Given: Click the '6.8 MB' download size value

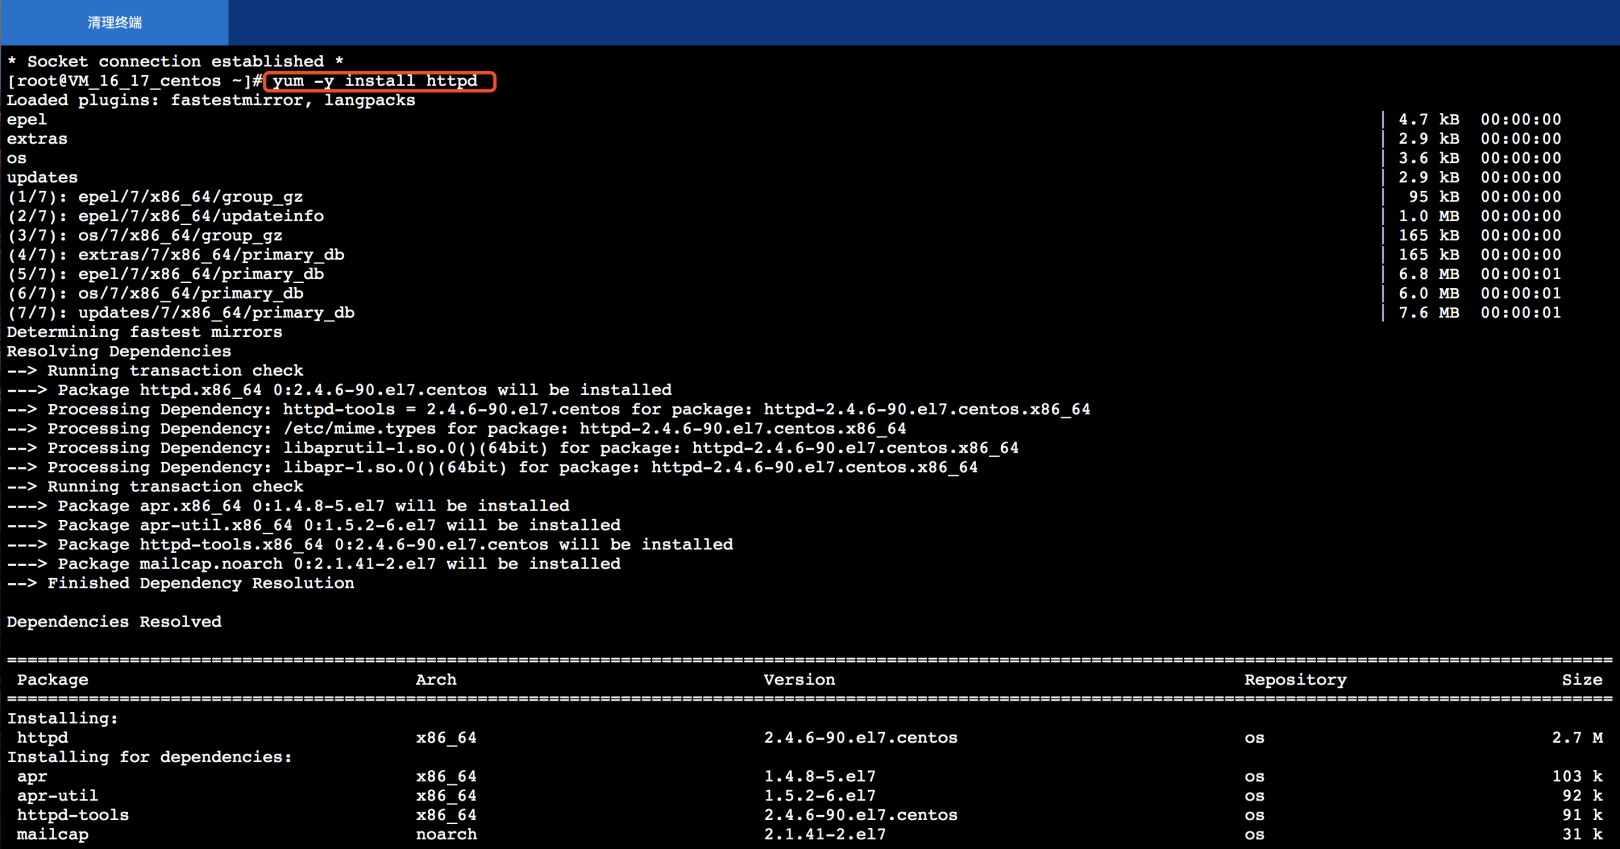Looking at the screenshot, I should pos(1429,274).
